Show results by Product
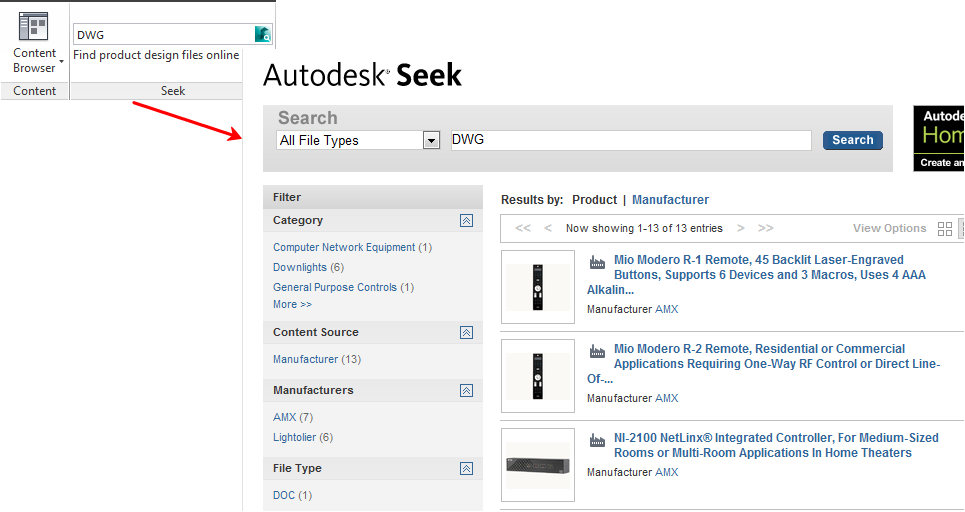Image resolution: width=965 pixels, height=512 pixels. click(594, 200)
